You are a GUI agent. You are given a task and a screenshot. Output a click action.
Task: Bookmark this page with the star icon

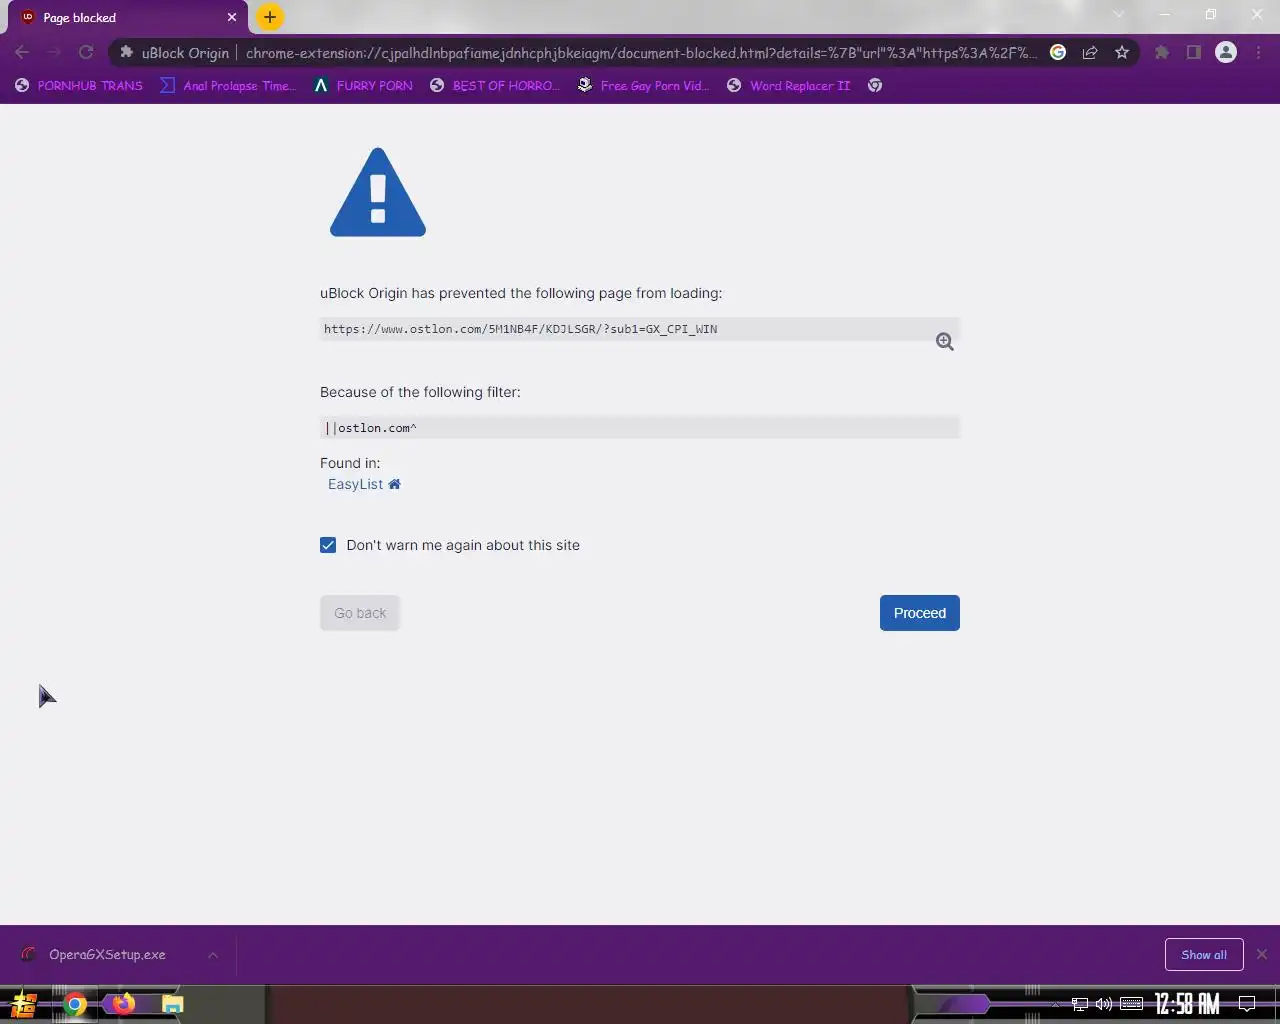[x=1122, y=52]
